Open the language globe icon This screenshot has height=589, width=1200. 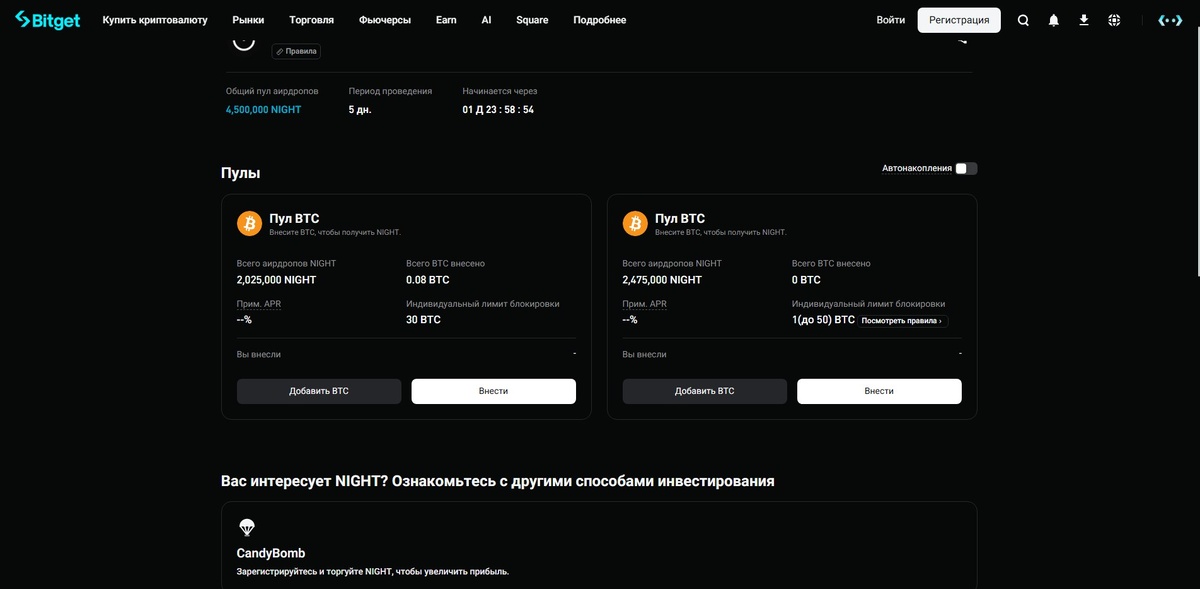(1114, 20)
